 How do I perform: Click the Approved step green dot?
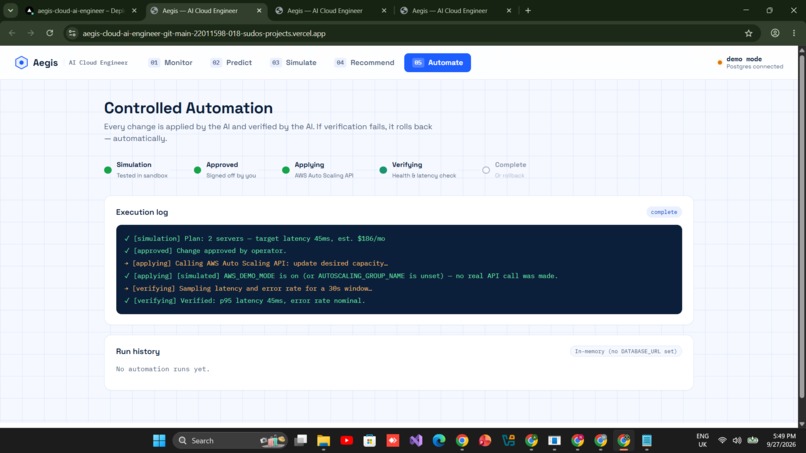pos(197,170)
